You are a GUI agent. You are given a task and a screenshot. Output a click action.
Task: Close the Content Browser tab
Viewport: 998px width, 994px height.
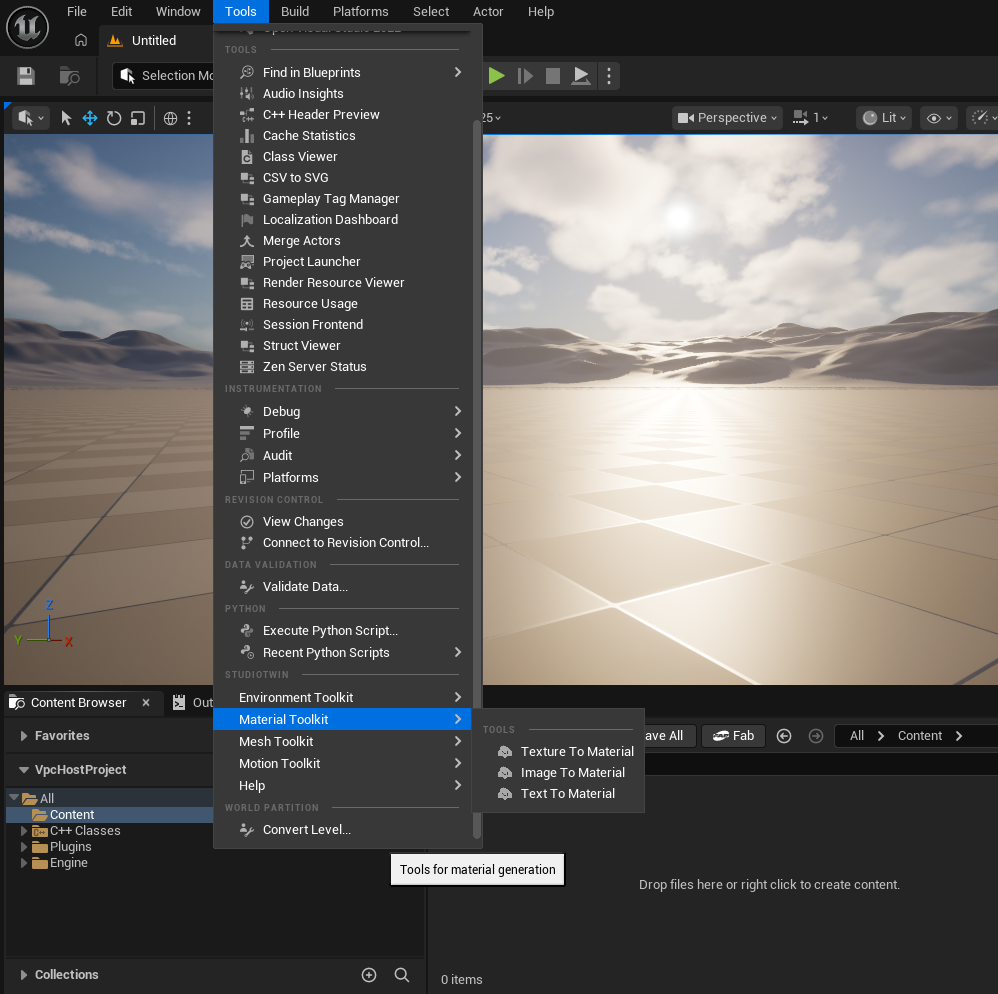pos(146,703)
